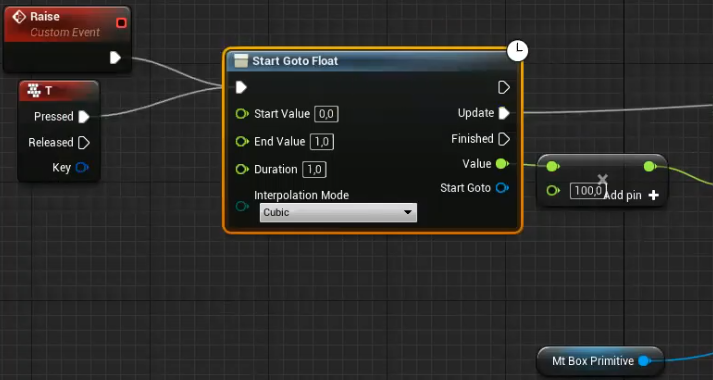The image size is (713, 380).
Task: Click the multiply node input pin beside 100,0
Action: pyautogui.click(x=552, y=190)
